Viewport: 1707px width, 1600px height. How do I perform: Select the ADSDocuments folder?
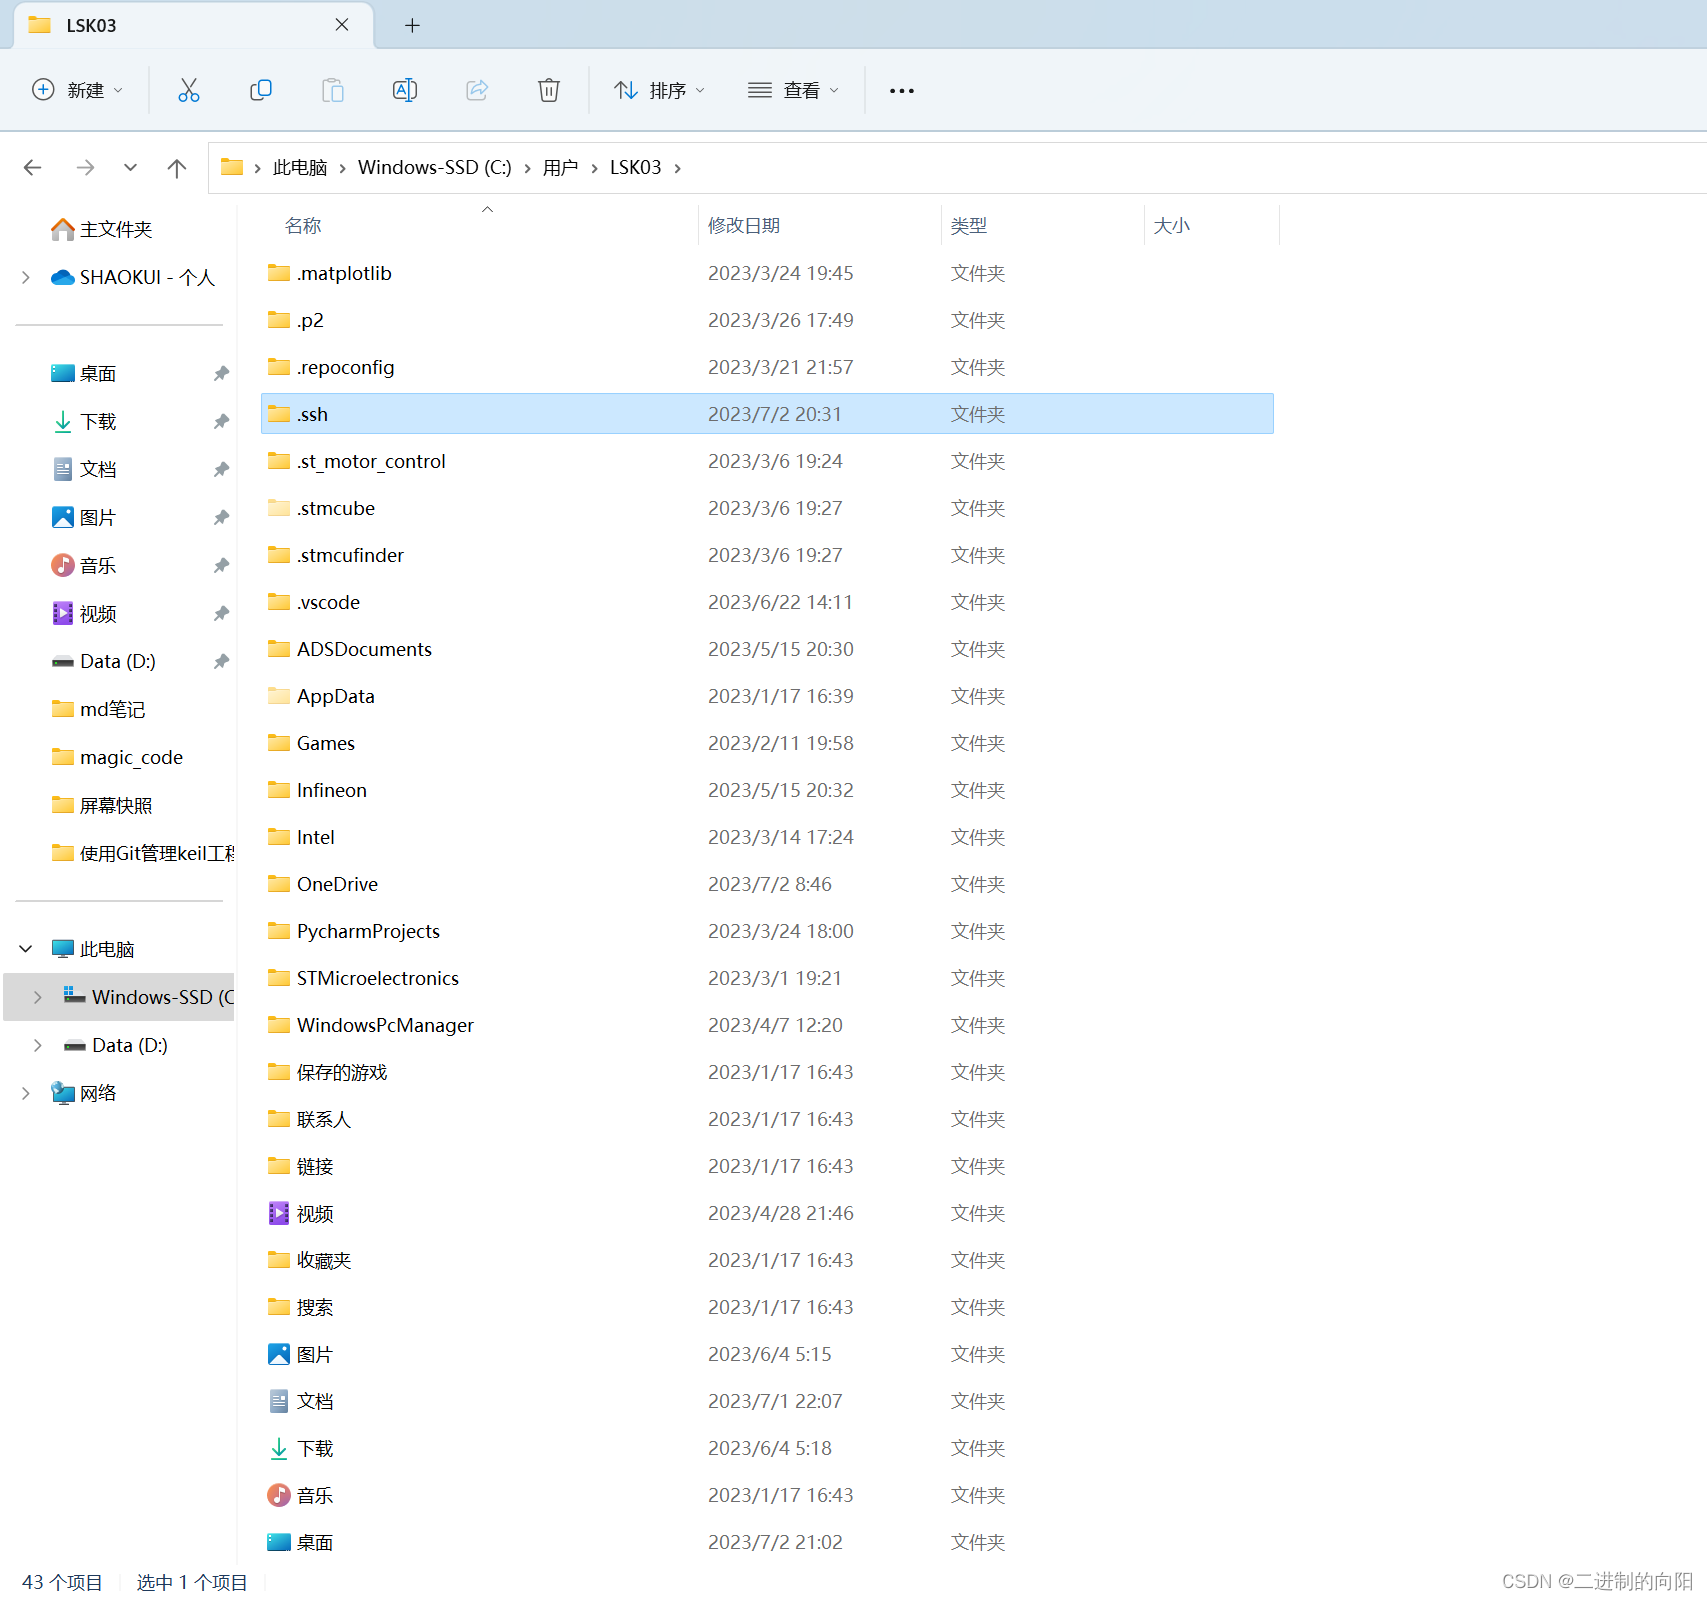coord(767,649)
